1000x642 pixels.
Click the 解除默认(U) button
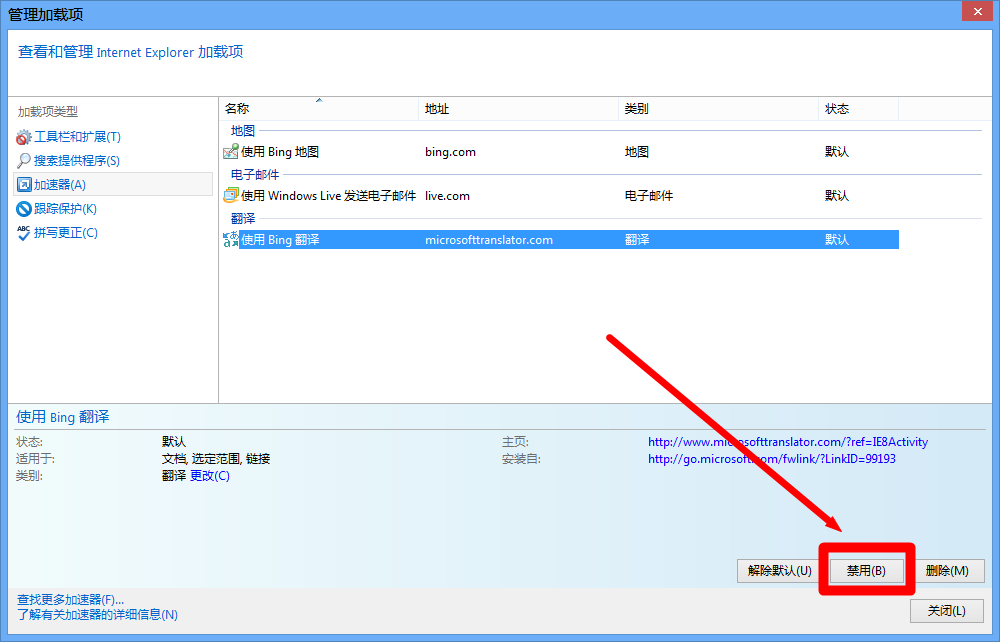pos(779,571)
